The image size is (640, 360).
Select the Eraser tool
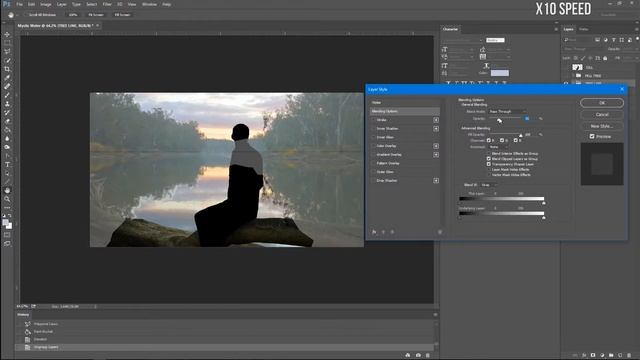(7, 121)
